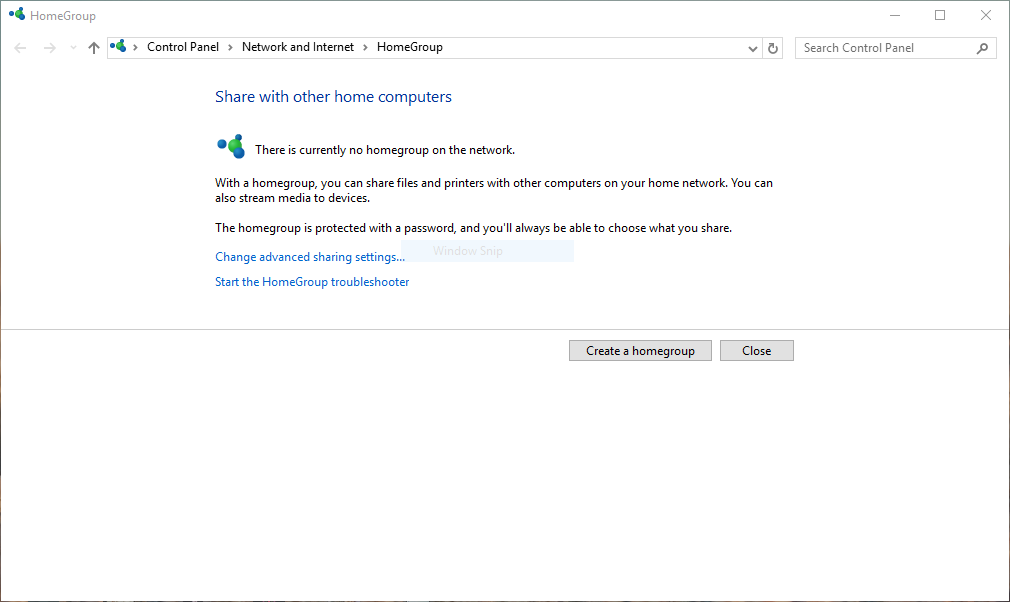Go back using the Back arrow
The height and width of the screenshot is (602, 1010).
(x=20, y=48)
